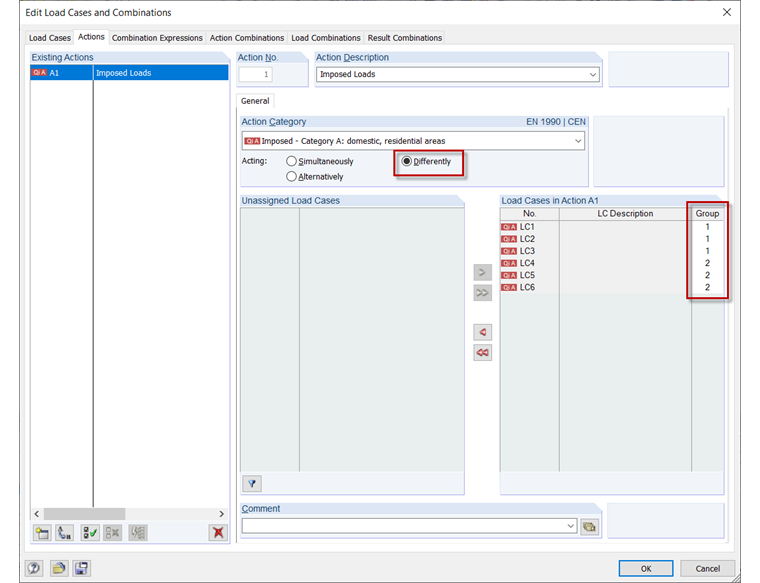
Task: Click the No. column header
Action: point(530,214)
